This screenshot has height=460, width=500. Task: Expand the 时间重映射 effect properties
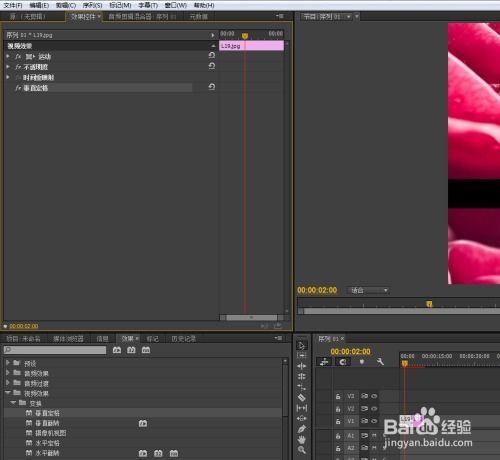[x=8, y=77]
